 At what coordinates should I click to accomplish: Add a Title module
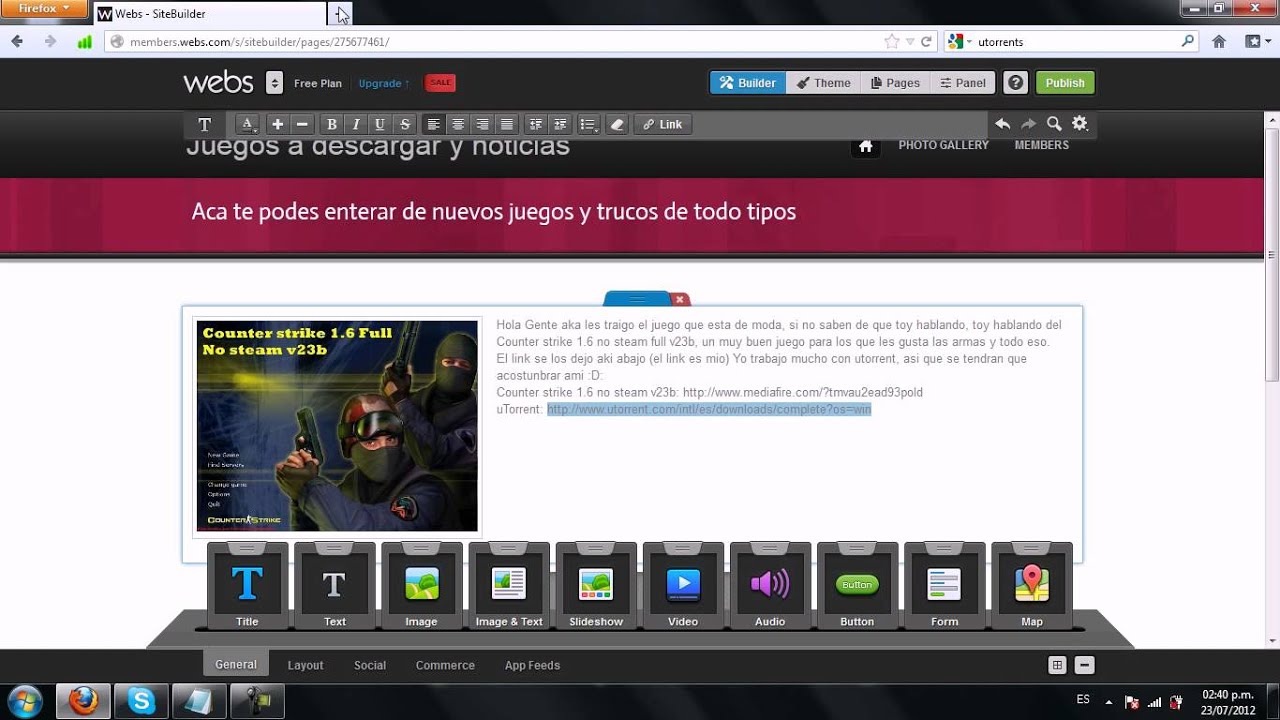click(247, 585)
